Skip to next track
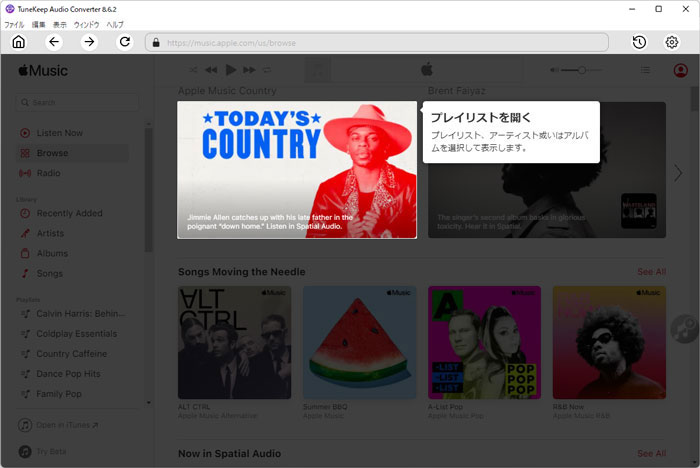Screen dimensions: 700x468 coord(249,70)
